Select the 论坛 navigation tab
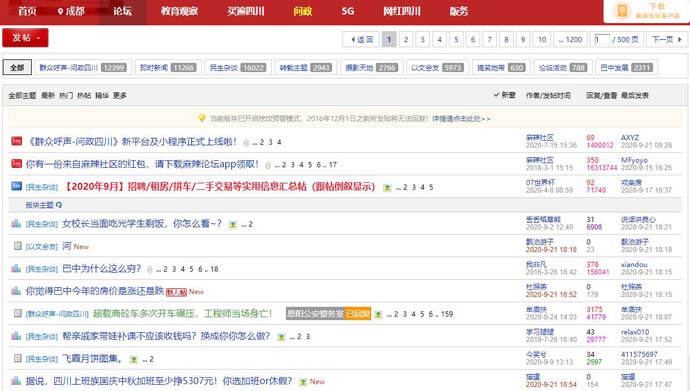 122,11
